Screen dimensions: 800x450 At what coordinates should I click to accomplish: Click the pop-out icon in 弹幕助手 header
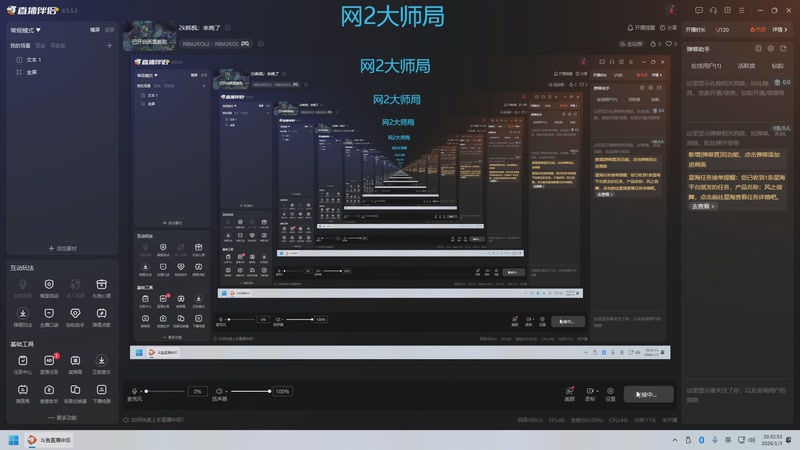pos(783,48)
